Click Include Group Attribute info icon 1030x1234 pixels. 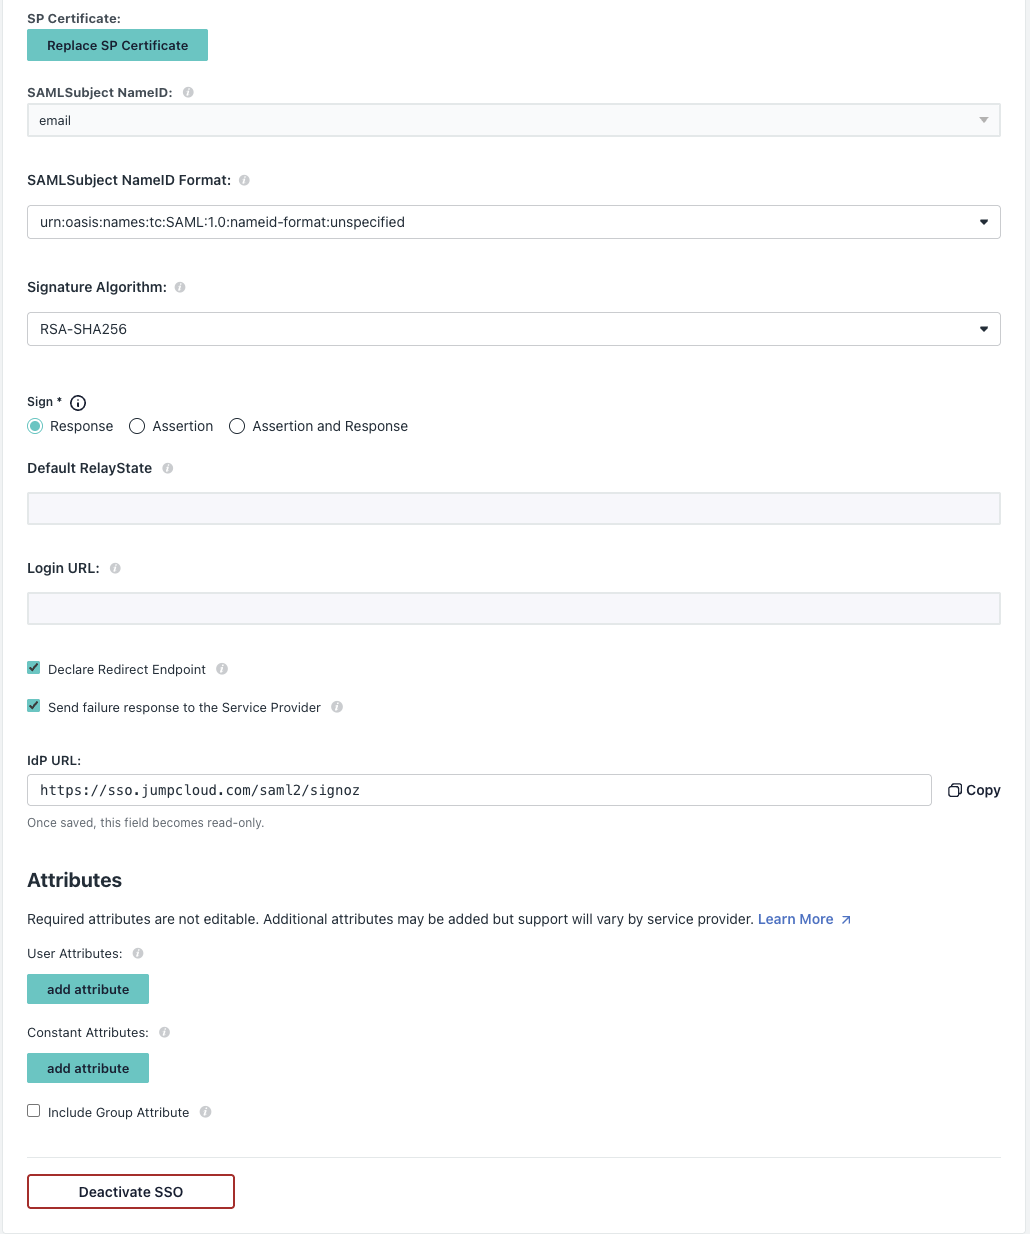[205, 1112]
